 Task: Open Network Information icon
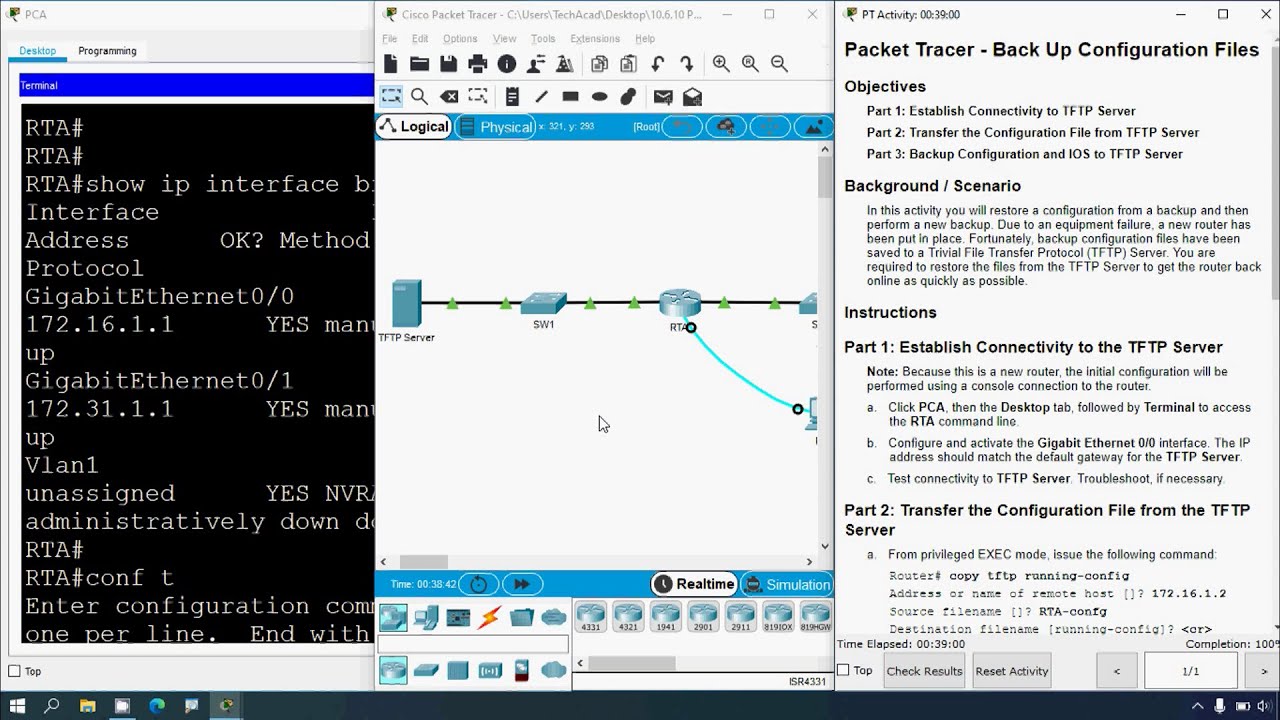coord(507,64)
